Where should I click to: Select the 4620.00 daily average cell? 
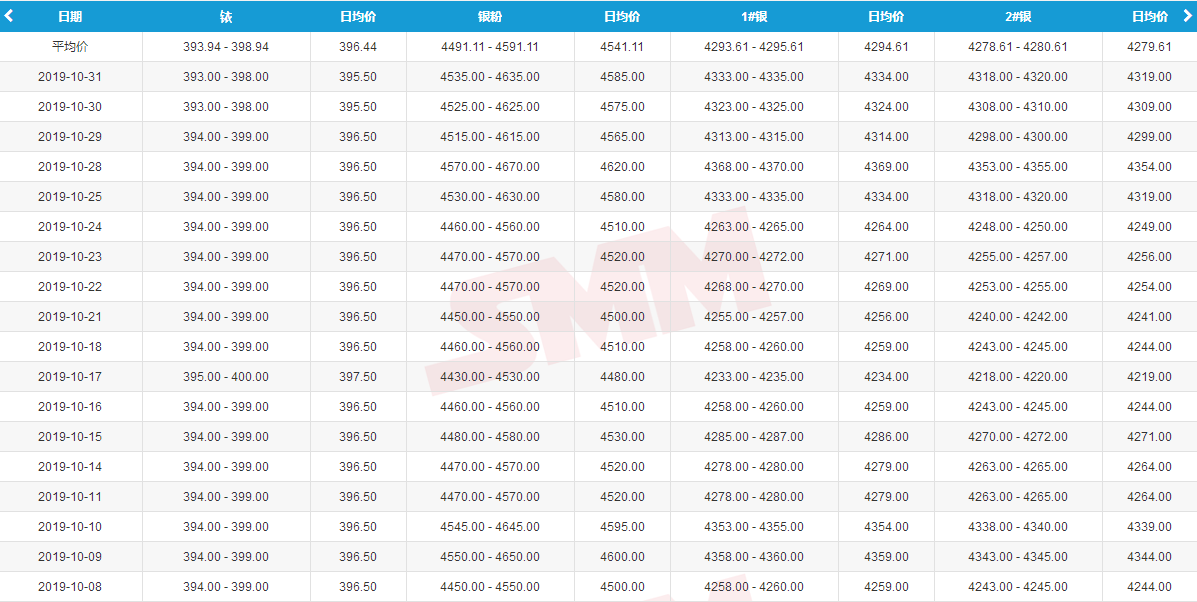coord(622,167)
